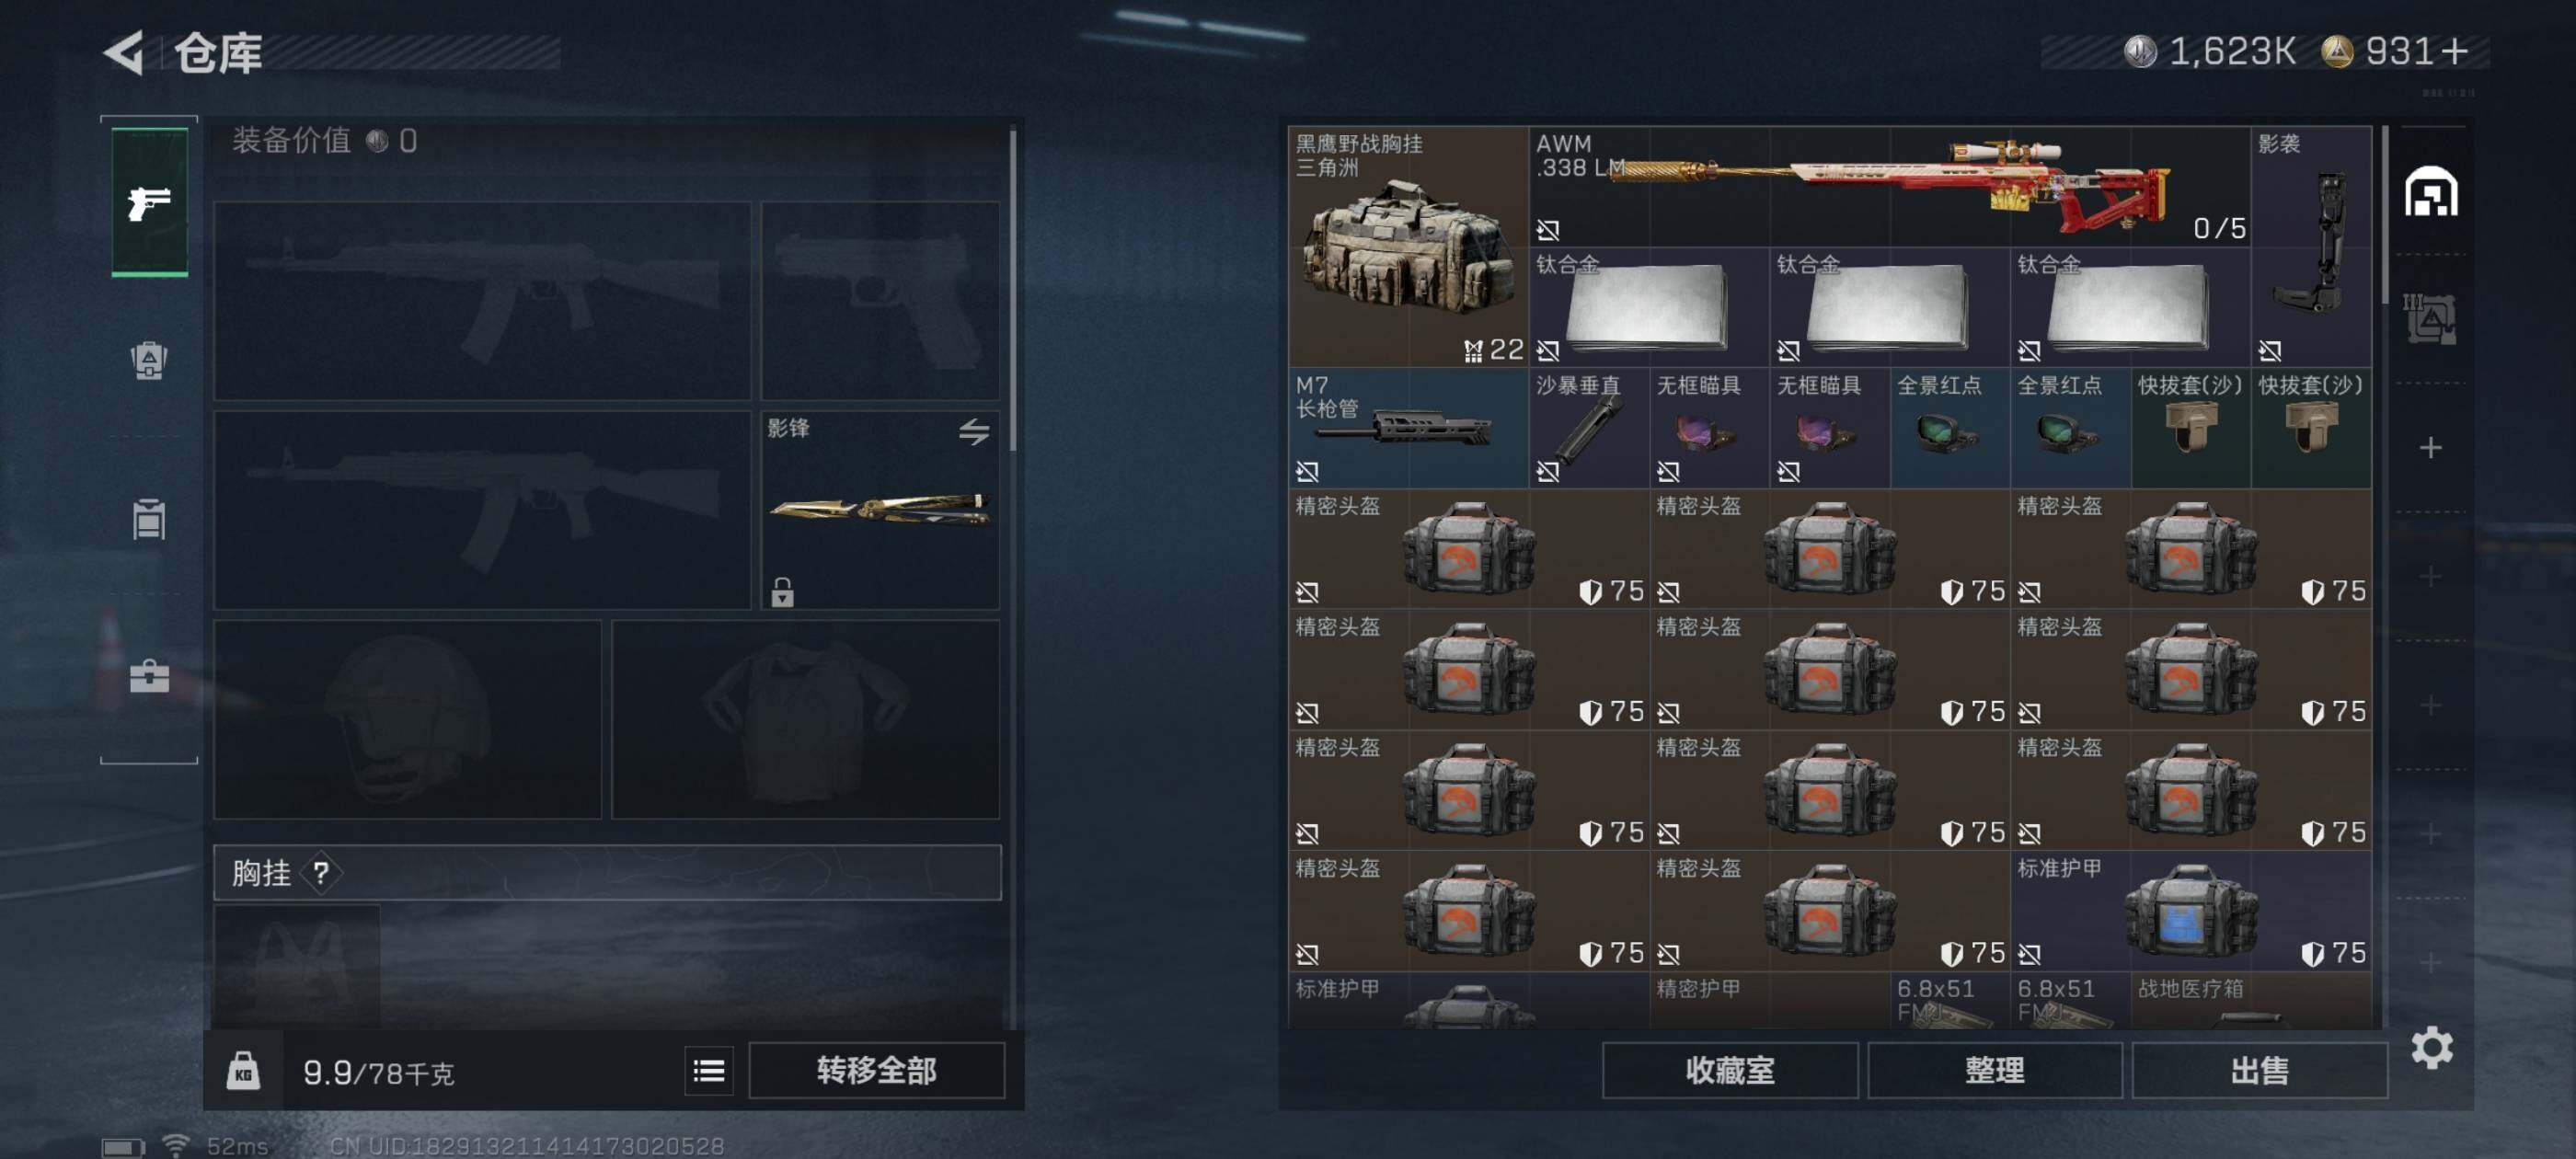
Task: Open the 收藏室 button
Action: point(1730,1070)
